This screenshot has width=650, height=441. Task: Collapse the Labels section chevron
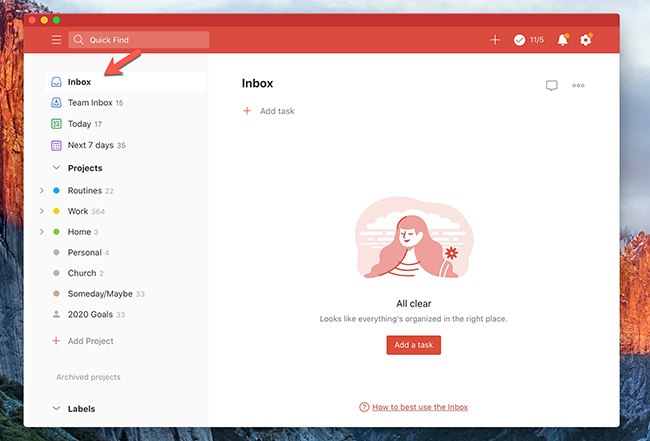pyautogui.click(x=56, y=408)
